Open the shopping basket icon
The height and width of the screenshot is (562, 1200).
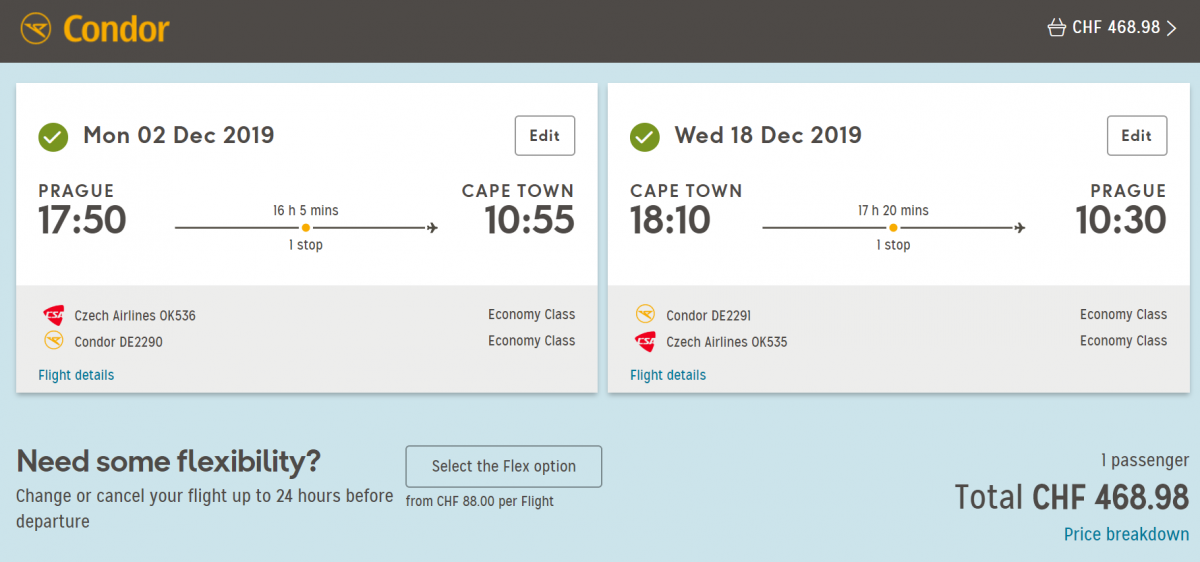pos(1056,28)
